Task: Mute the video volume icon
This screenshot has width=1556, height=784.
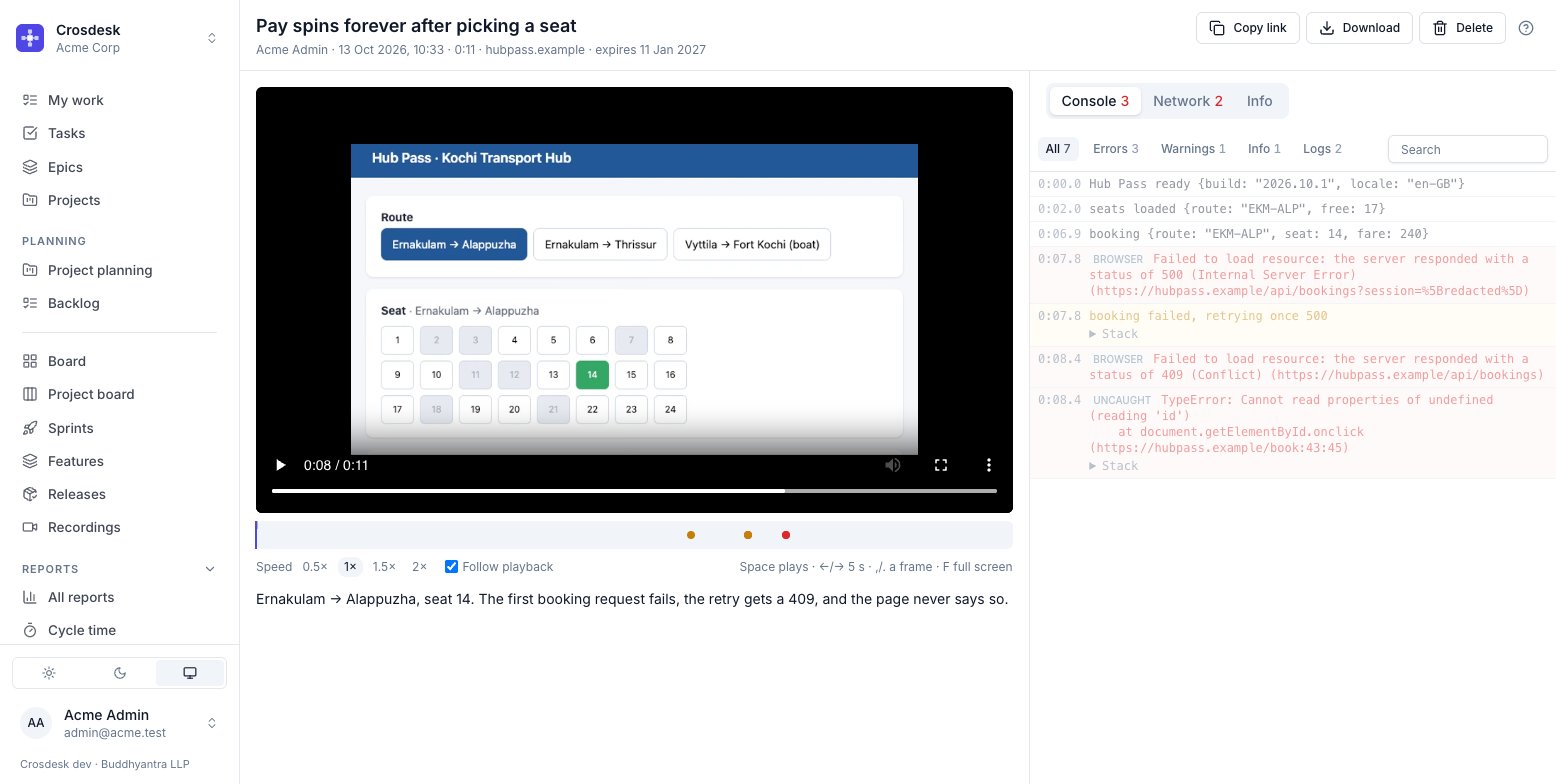Action: [x=893, y=465]
